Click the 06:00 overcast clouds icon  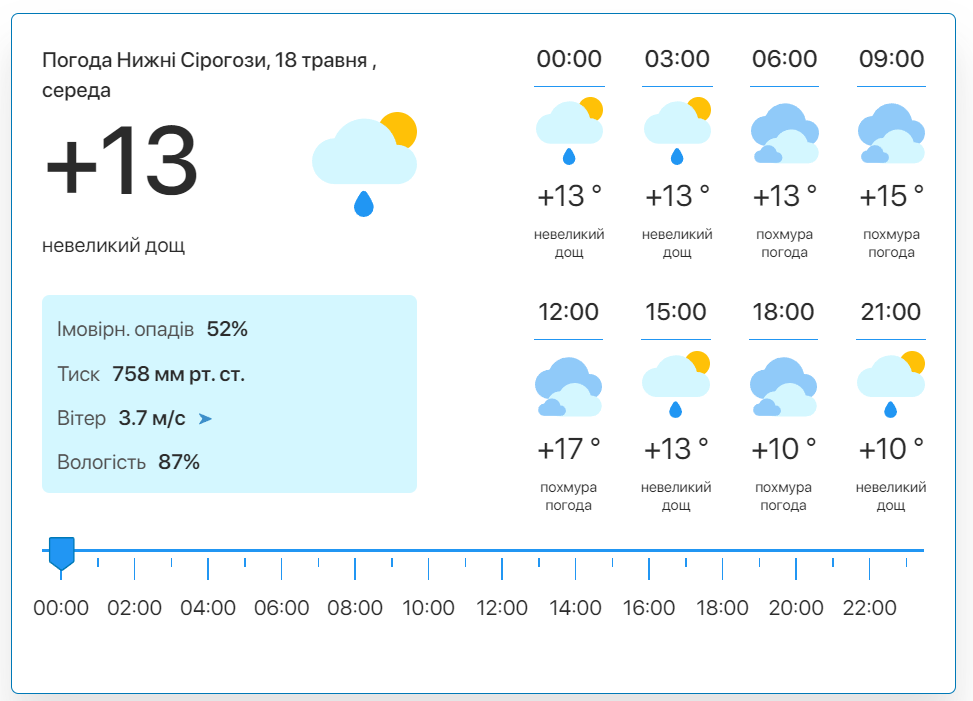[784, 133]
